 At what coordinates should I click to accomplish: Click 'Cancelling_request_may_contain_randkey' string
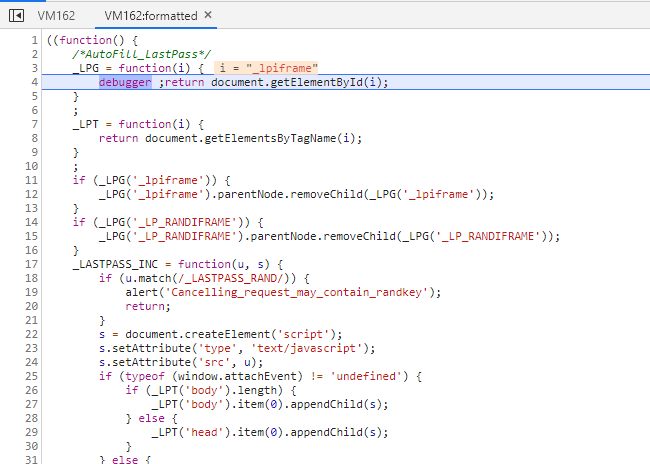[297, 292]
